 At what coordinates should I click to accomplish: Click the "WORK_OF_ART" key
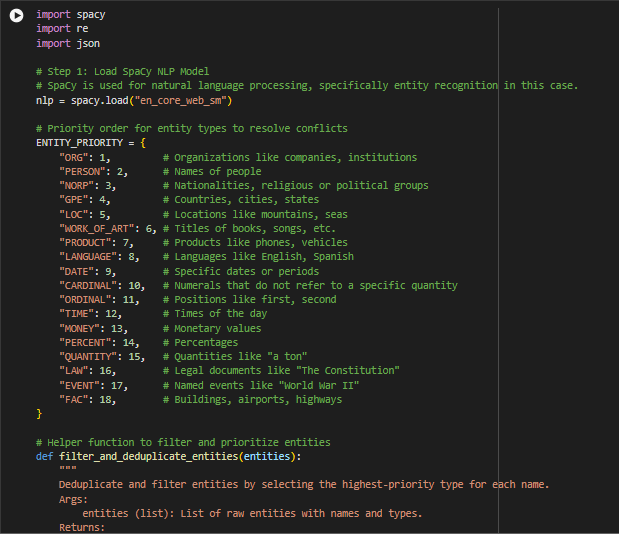(97, 229)
